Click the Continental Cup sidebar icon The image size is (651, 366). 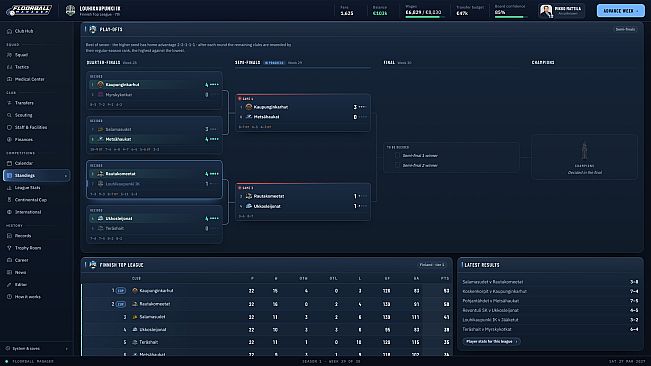coord(9,200)
